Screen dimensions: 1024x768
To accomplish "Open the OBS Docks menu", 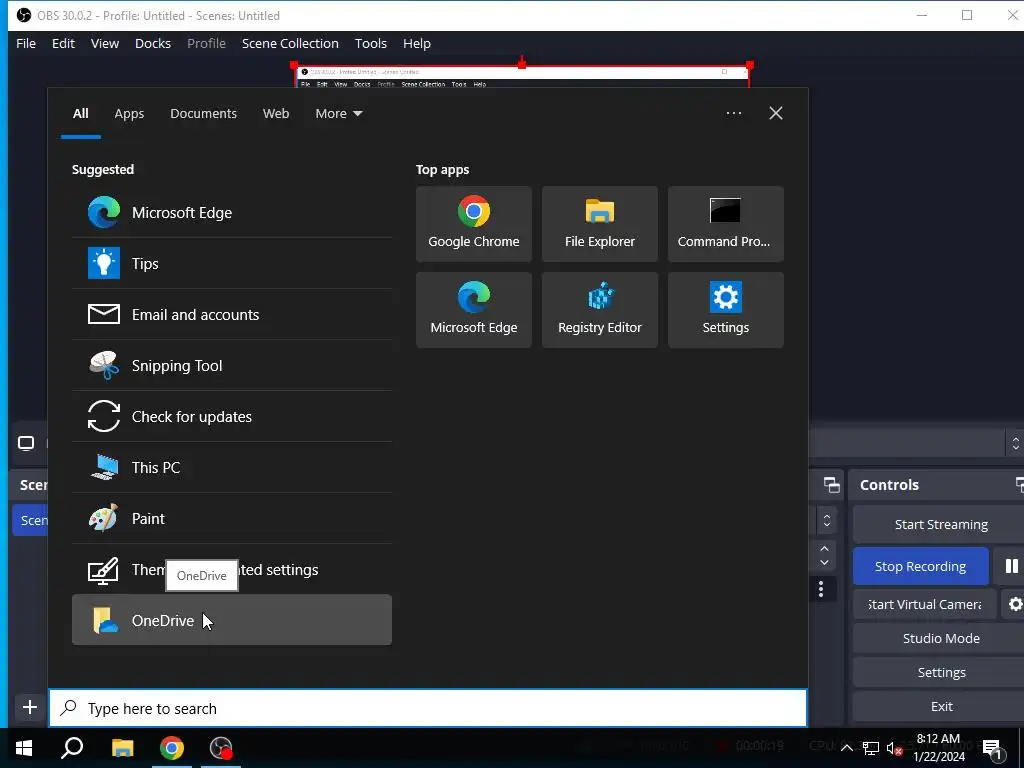I will pyautogui.click(x=153, y=43).
